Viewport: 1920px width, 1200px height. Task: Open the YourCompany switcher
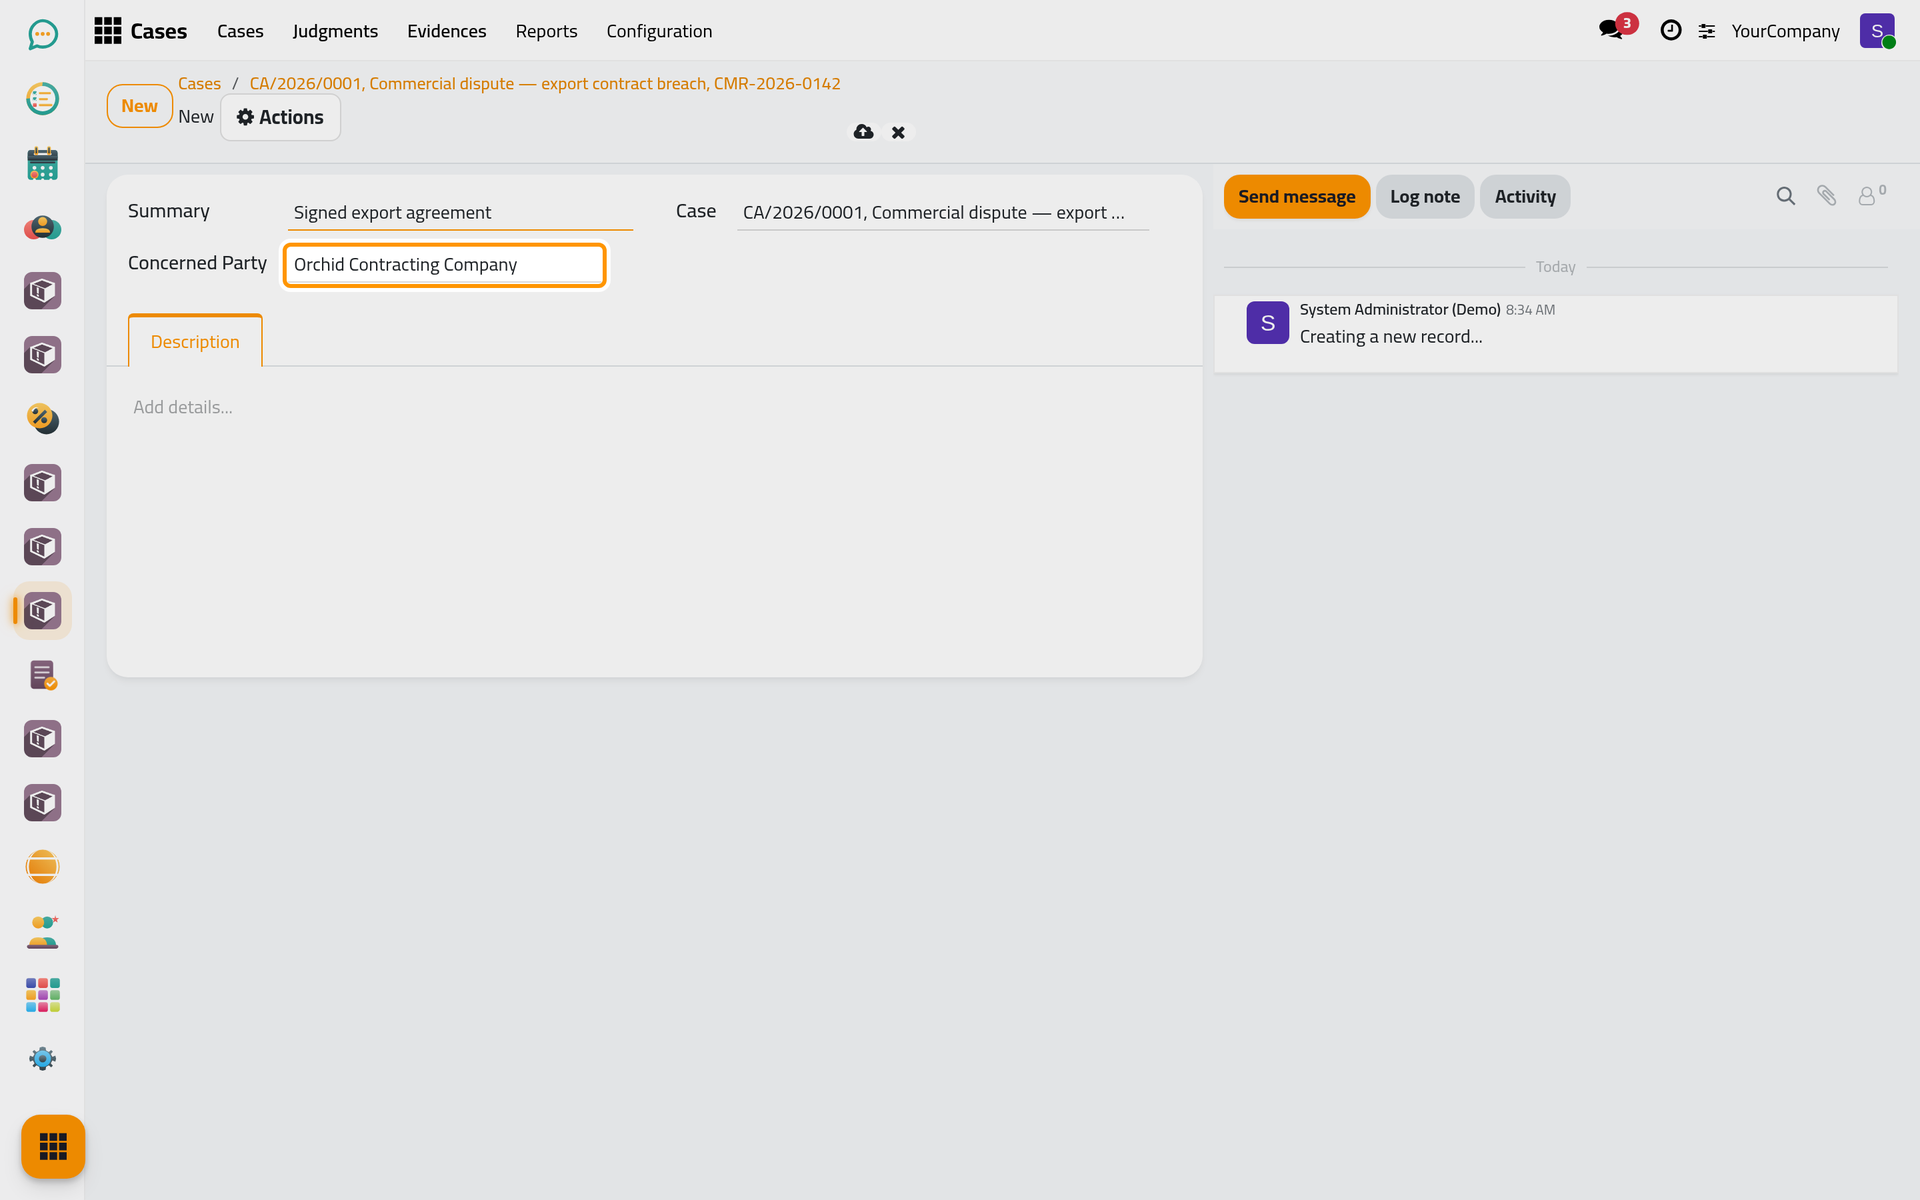(x=1785, y=31)
